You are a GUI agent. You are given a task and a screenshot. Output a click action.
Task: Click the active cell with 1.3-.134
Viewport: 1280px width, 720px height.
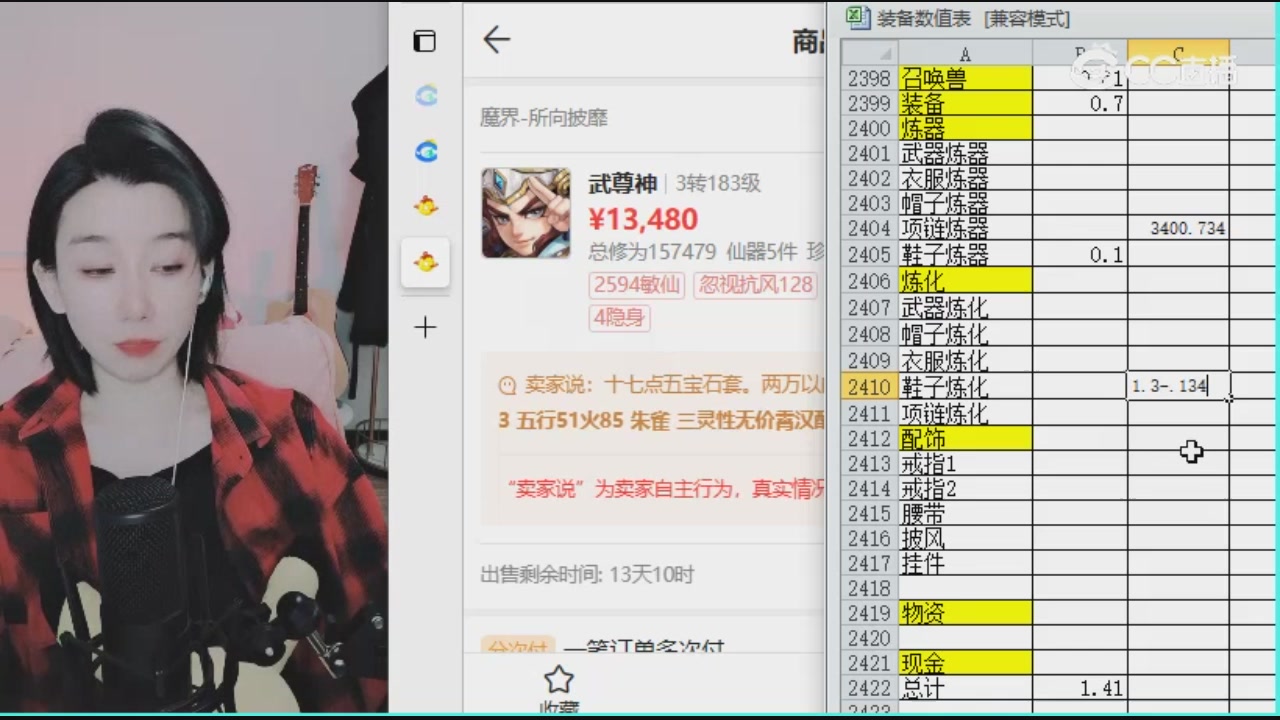[1178, 386]
